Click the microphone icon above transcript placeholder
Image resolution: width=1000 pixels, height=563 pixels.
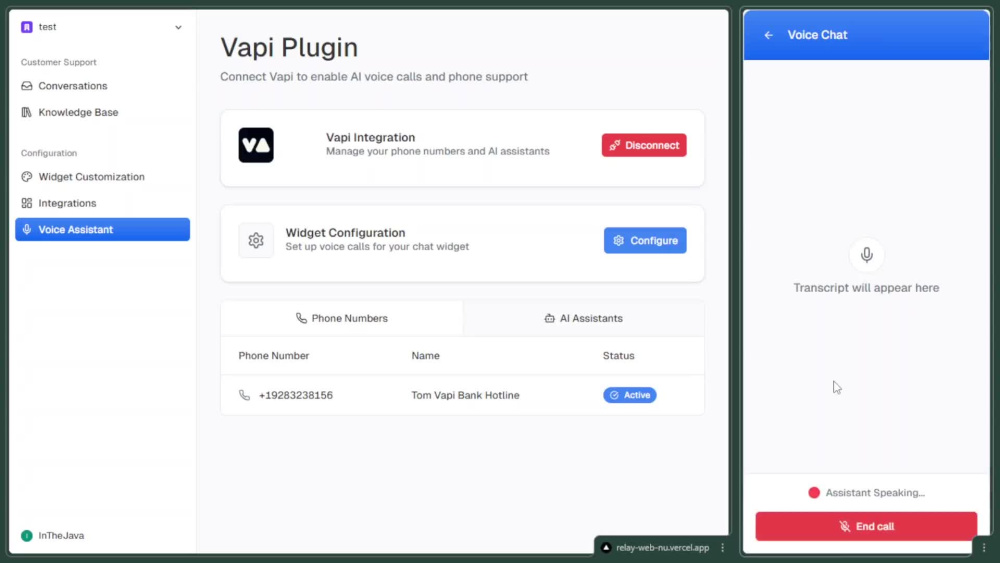point(866,255)
